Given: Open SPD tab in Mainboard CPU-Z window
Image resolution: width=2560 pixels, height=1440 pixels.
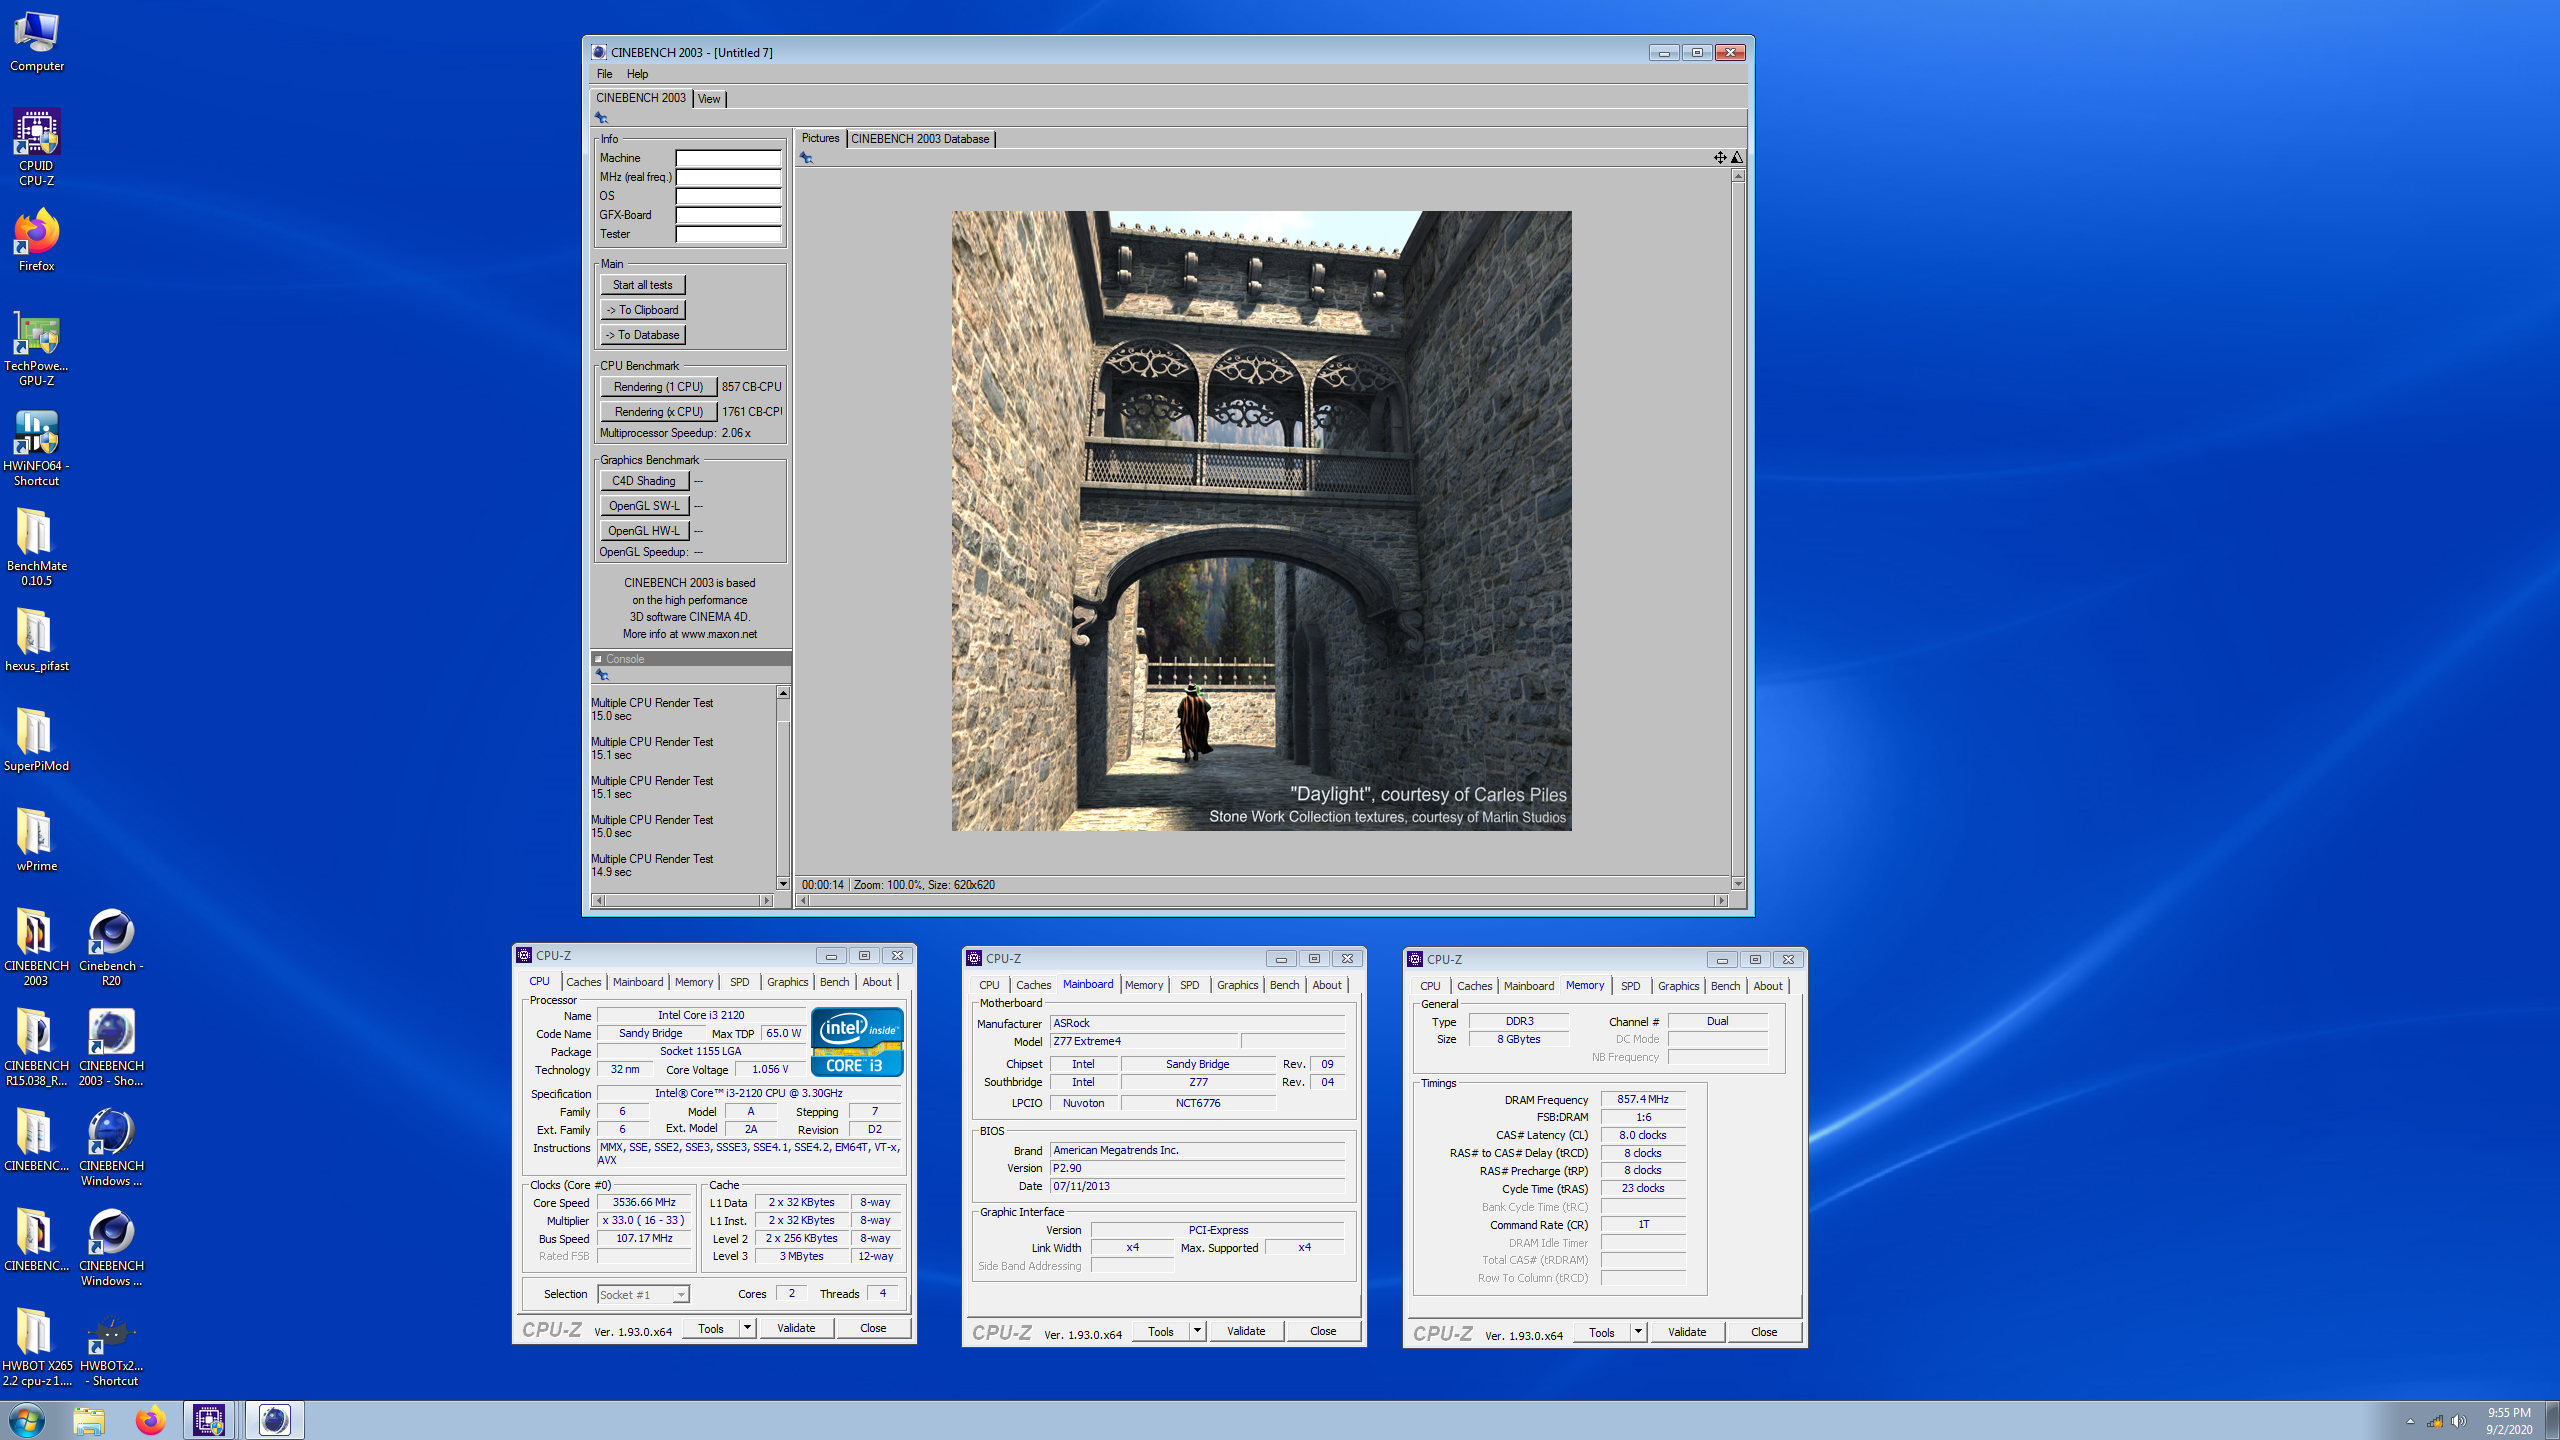Looking at the screenshot, I should tap(1189, 985).
